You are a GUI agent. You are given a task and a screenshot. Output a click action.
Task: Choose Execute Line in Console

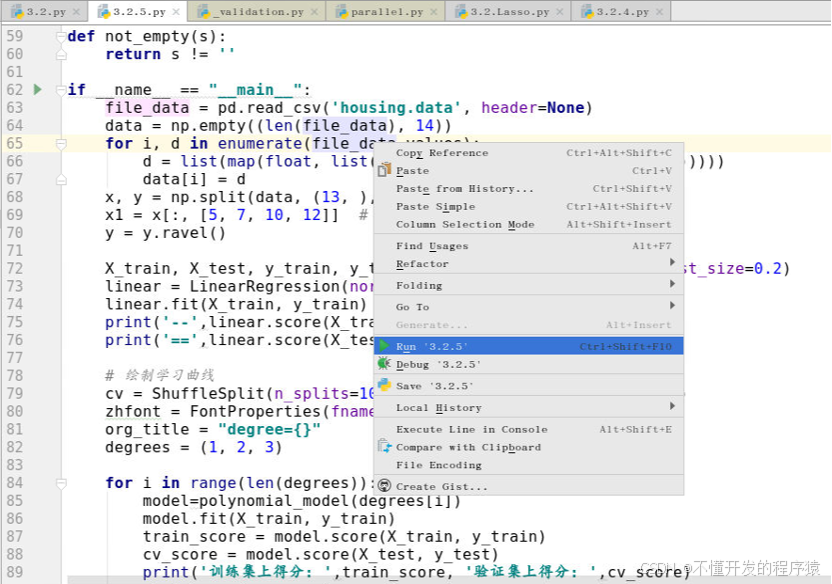tap(528, 430)
